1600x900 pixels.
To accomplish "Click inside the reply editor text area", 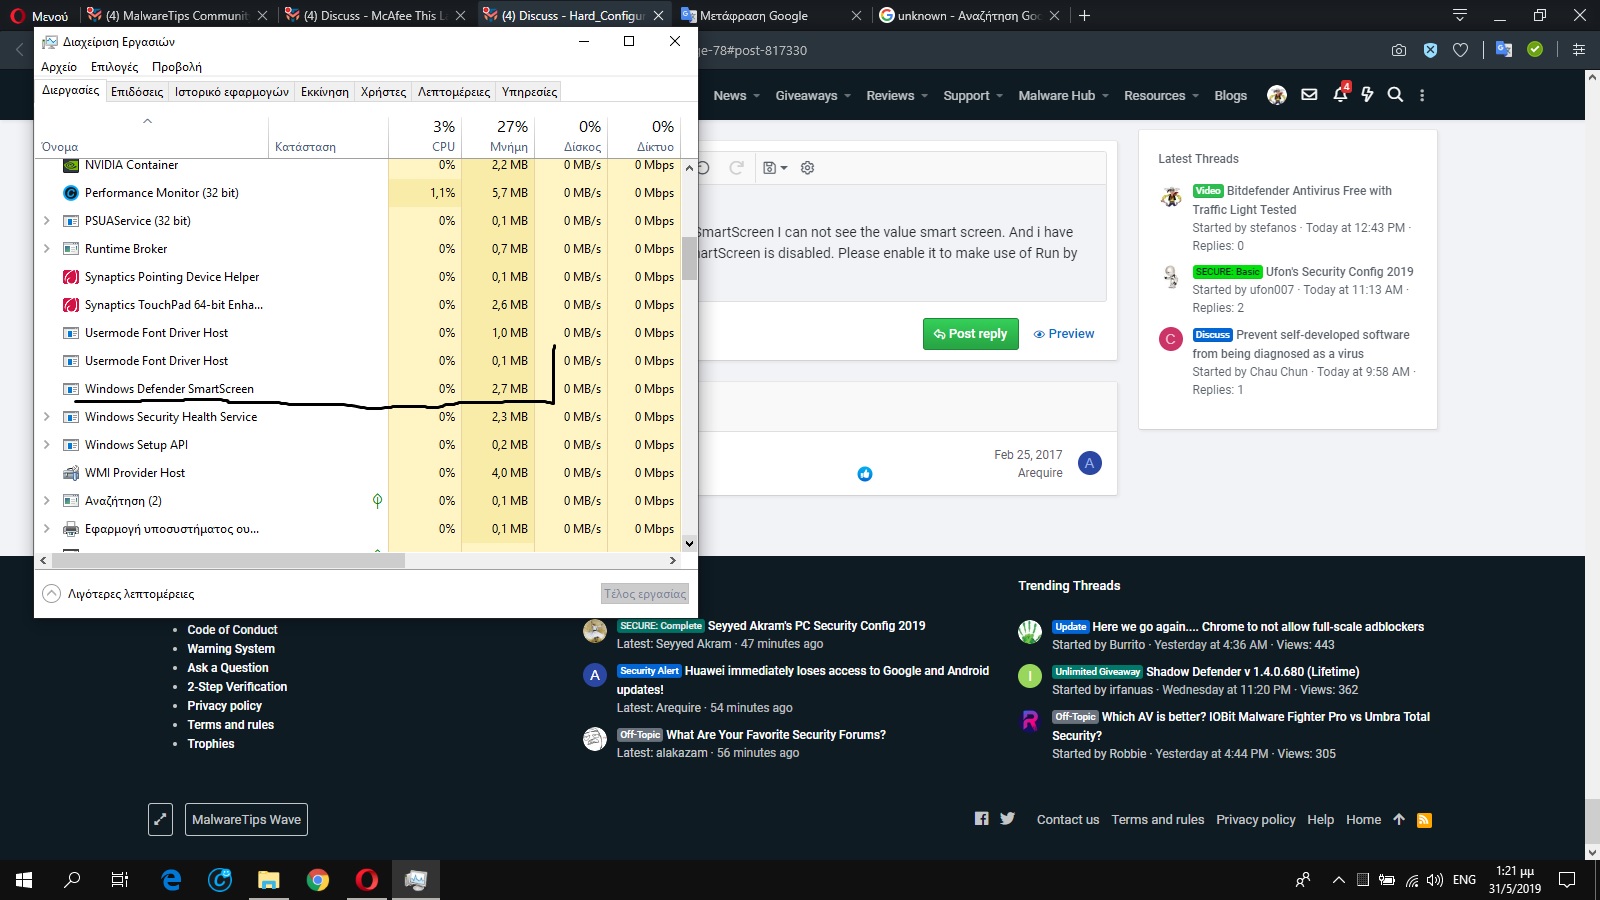I will tap(900, 242).
